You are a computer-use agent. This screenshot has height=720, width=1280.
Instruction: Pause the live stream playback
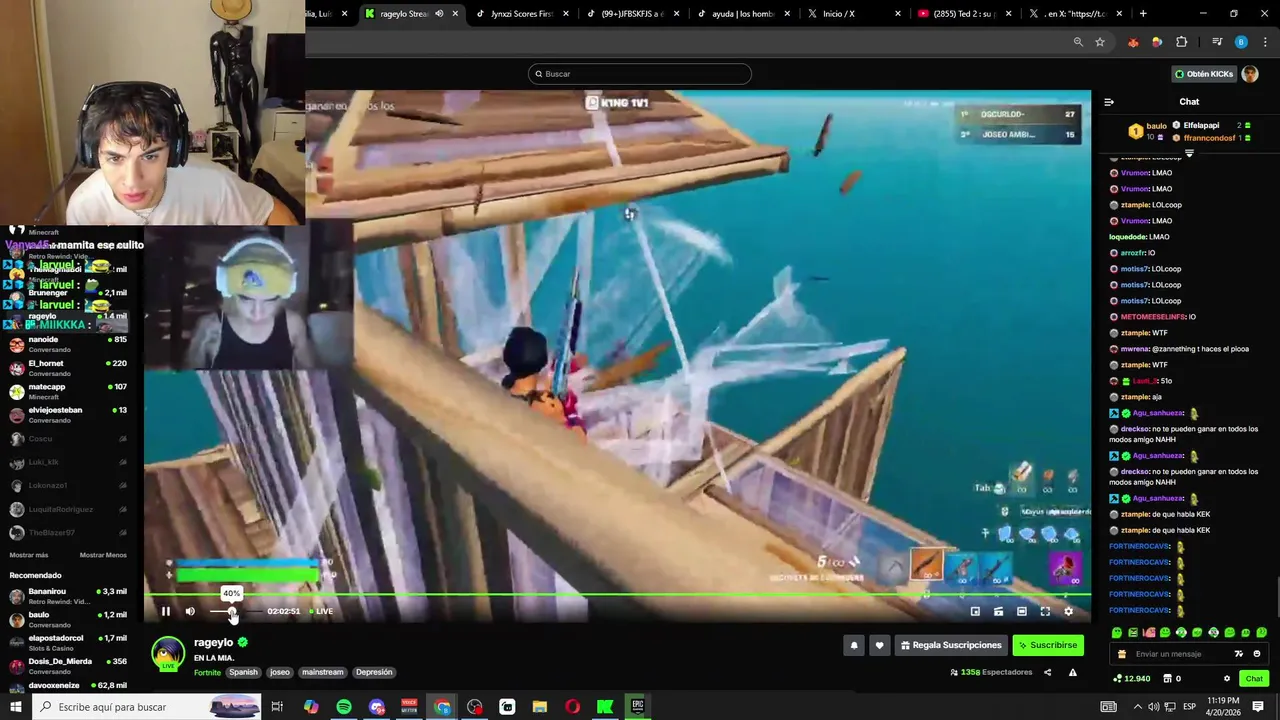point(166,612)
